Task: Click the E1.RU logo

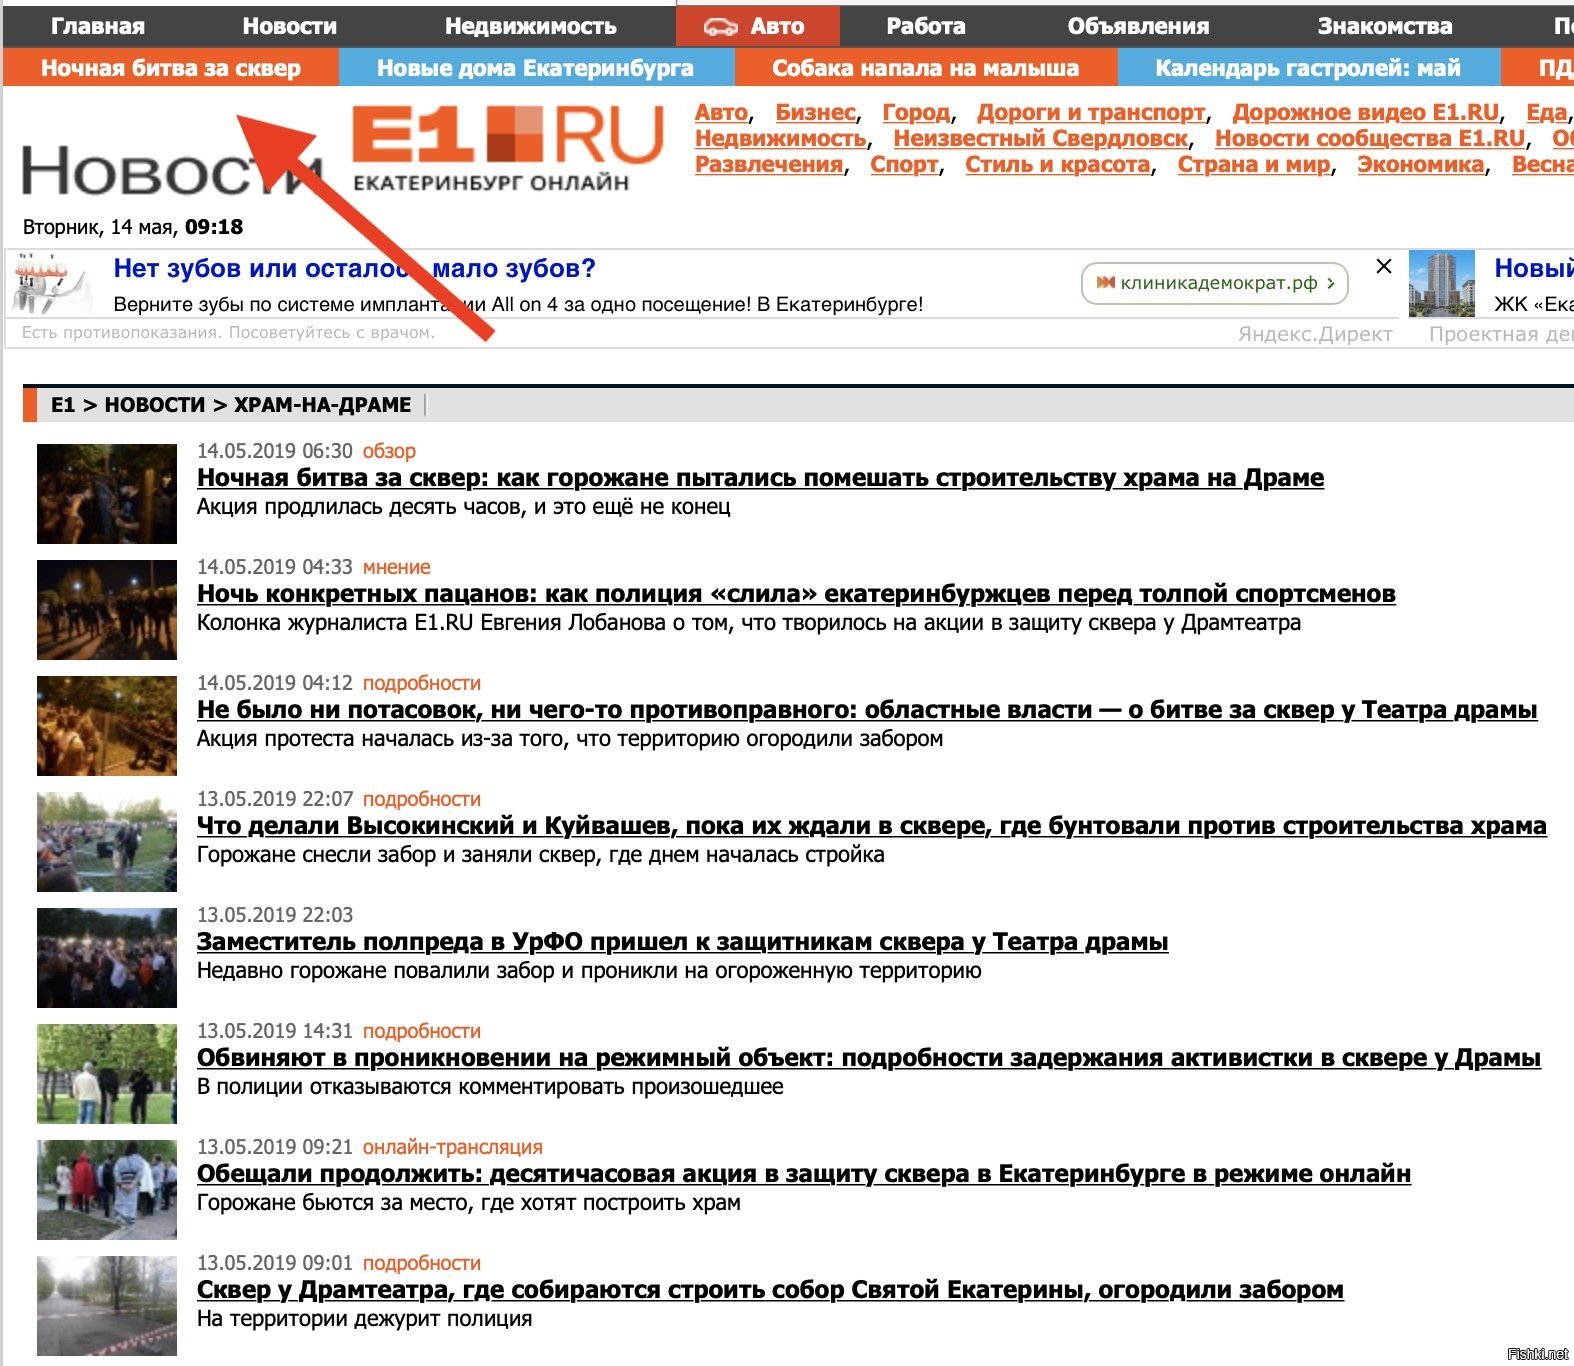Action: tap(506, 147)
